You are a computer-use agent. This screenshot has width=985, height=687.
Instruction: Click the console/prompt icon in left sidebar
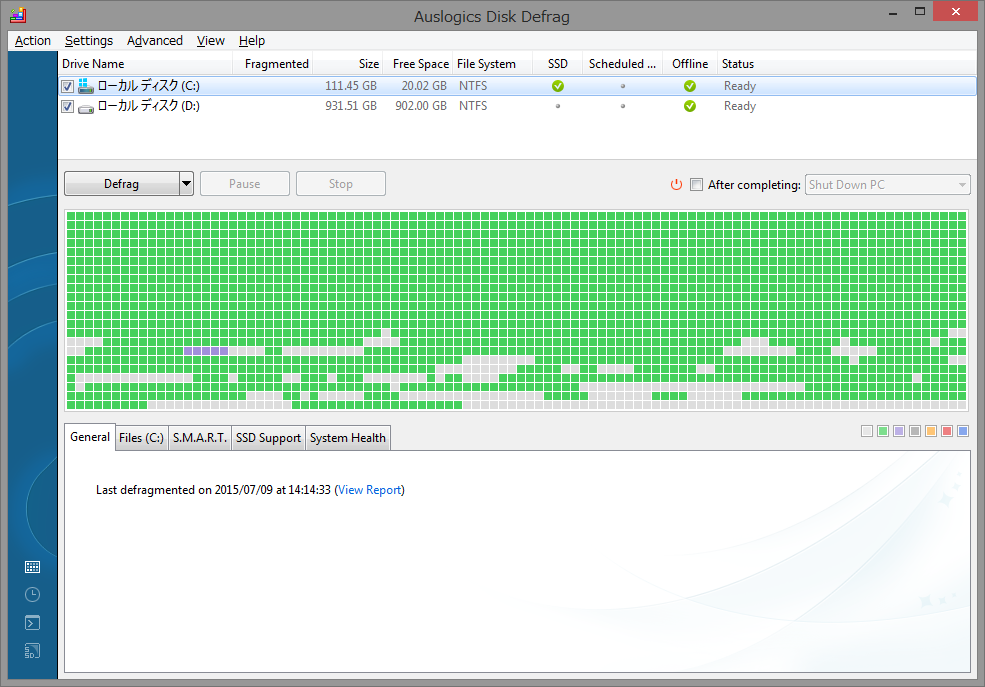[32, 622]
